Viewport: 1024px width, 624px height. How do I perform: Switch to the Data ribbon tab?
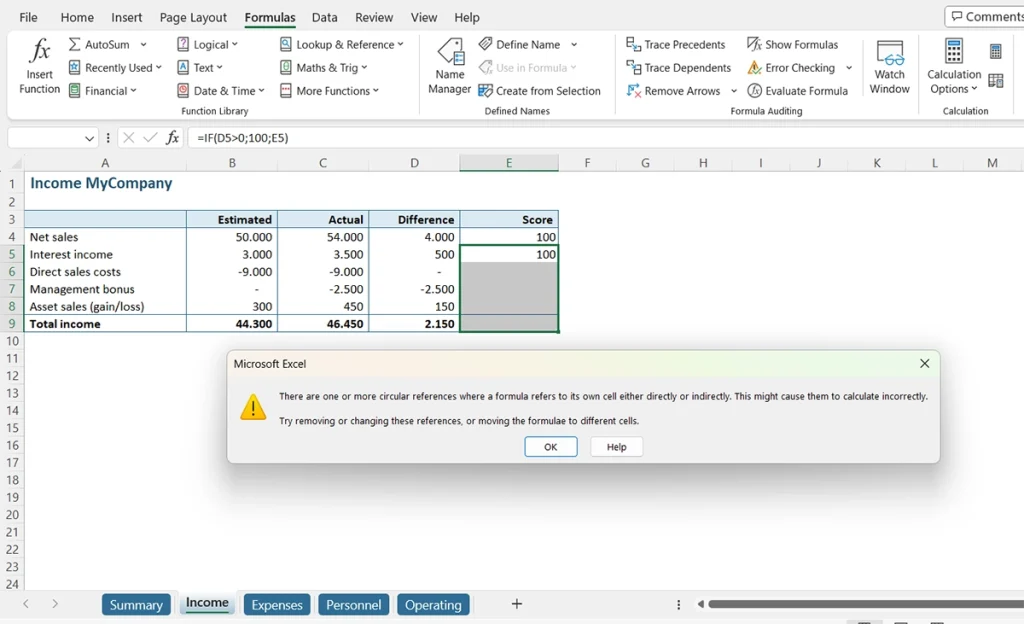[x=324, y=17]
